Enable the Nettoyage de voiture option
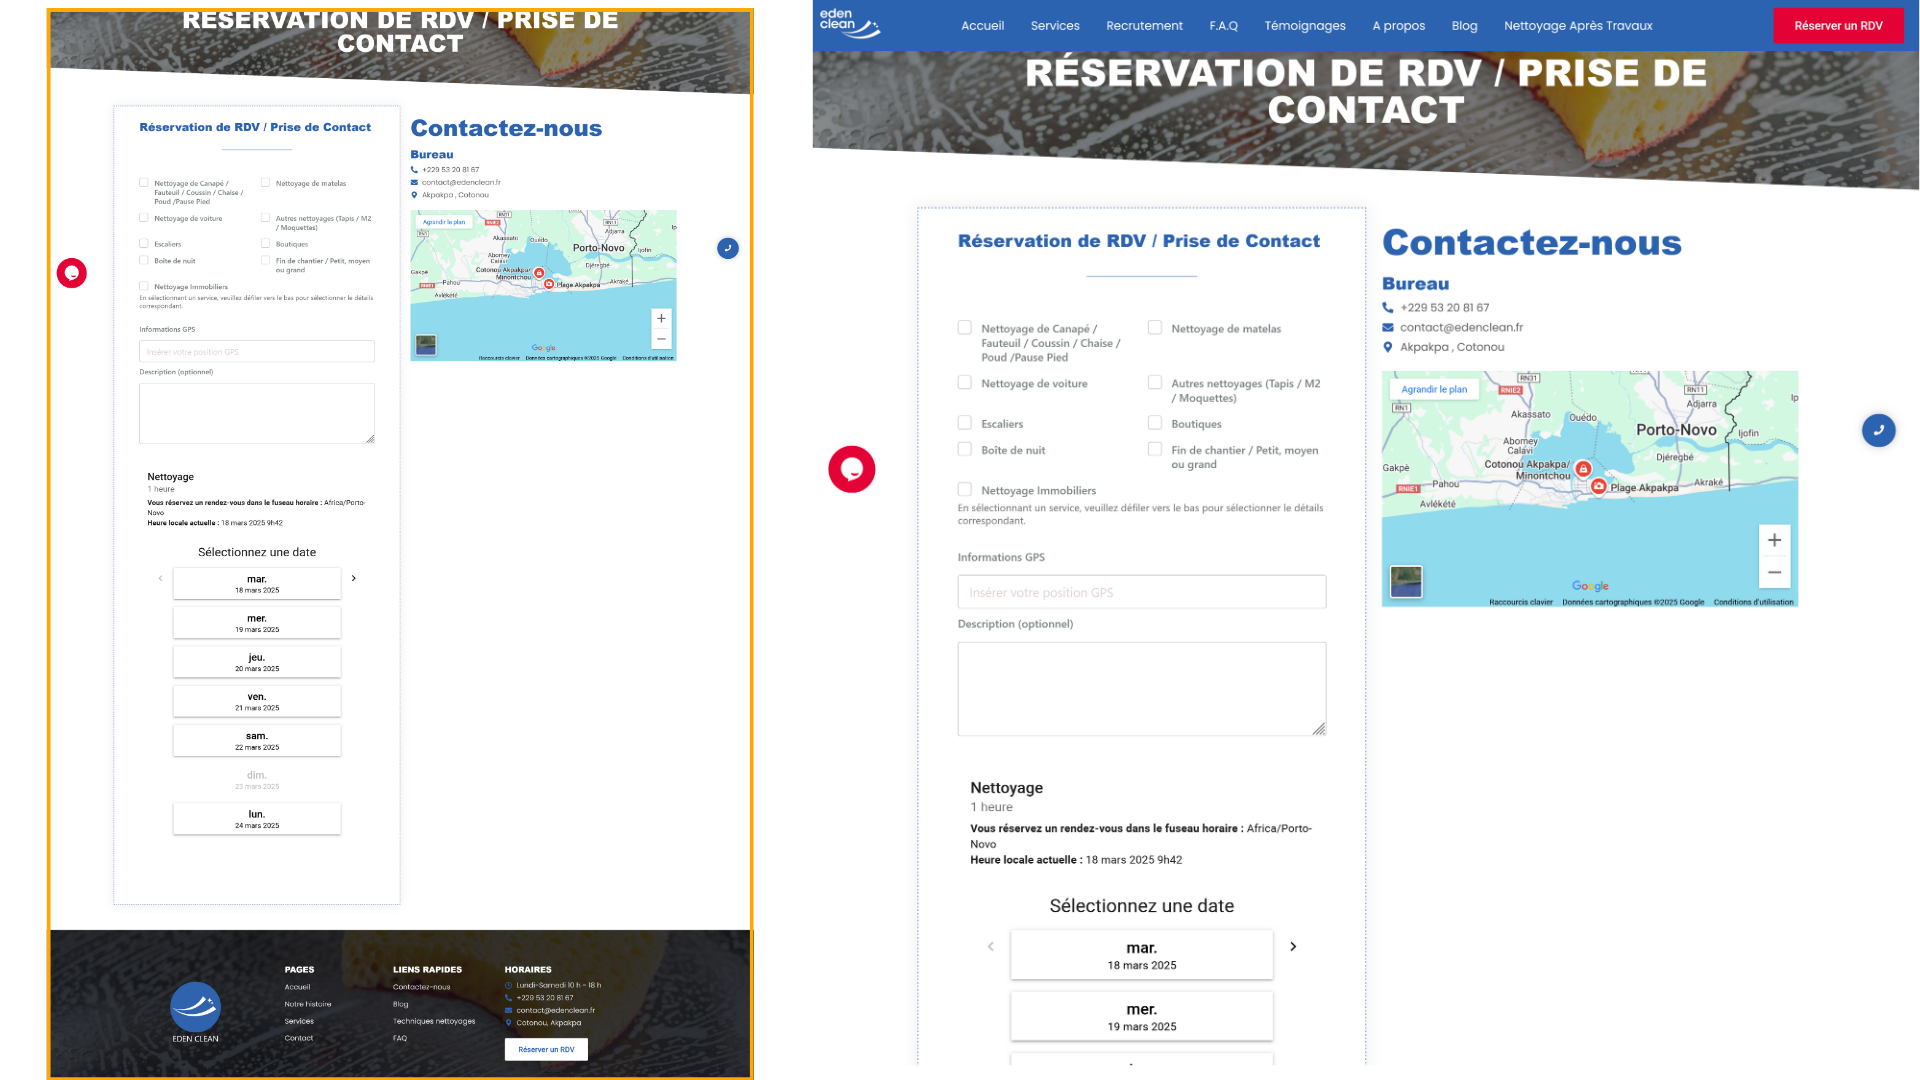1920x1080 pixels. [x=965, y=383]
